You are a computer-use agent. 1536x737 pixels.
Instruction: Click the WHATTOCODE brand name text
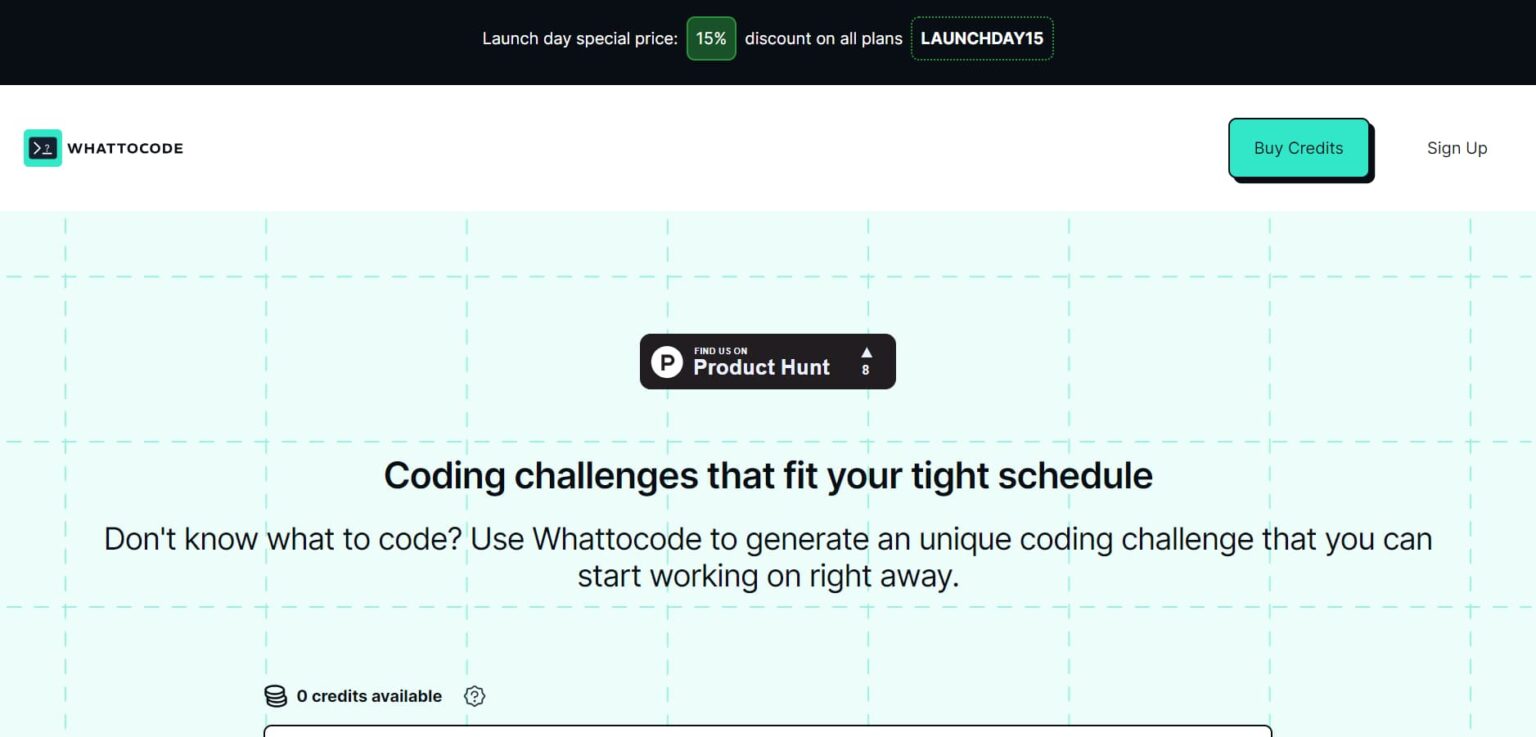[x=125, y=148]
